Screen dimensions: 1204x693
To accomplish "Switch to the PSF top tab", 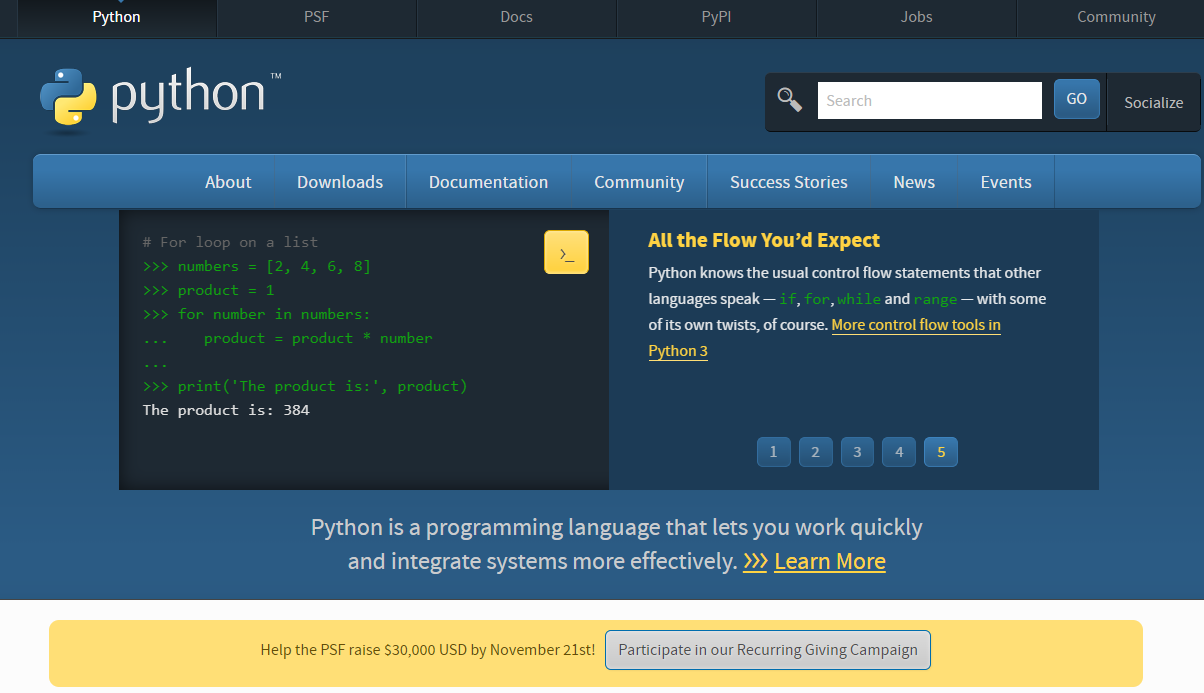I will coord(316,17).
